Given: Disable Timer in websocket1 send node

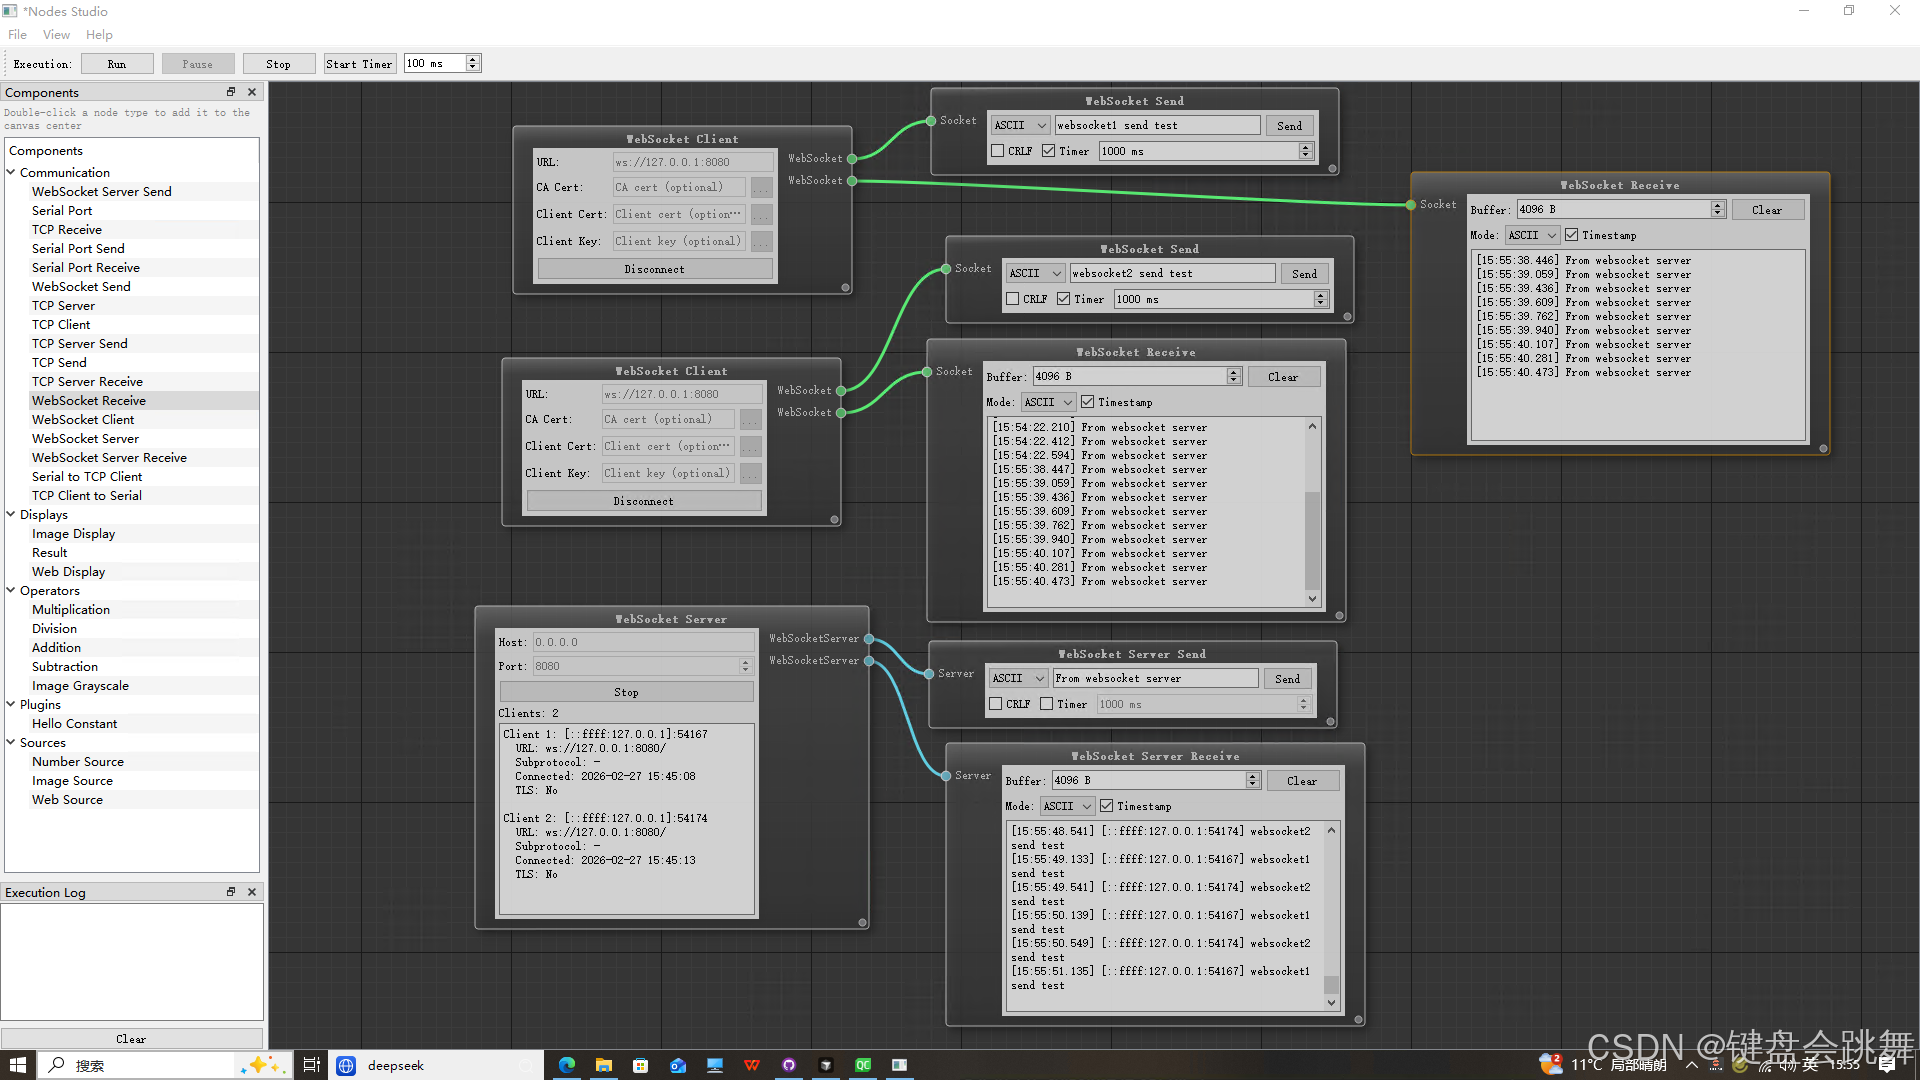Looking at the screenshot, I should click(x=1048, y=151).
